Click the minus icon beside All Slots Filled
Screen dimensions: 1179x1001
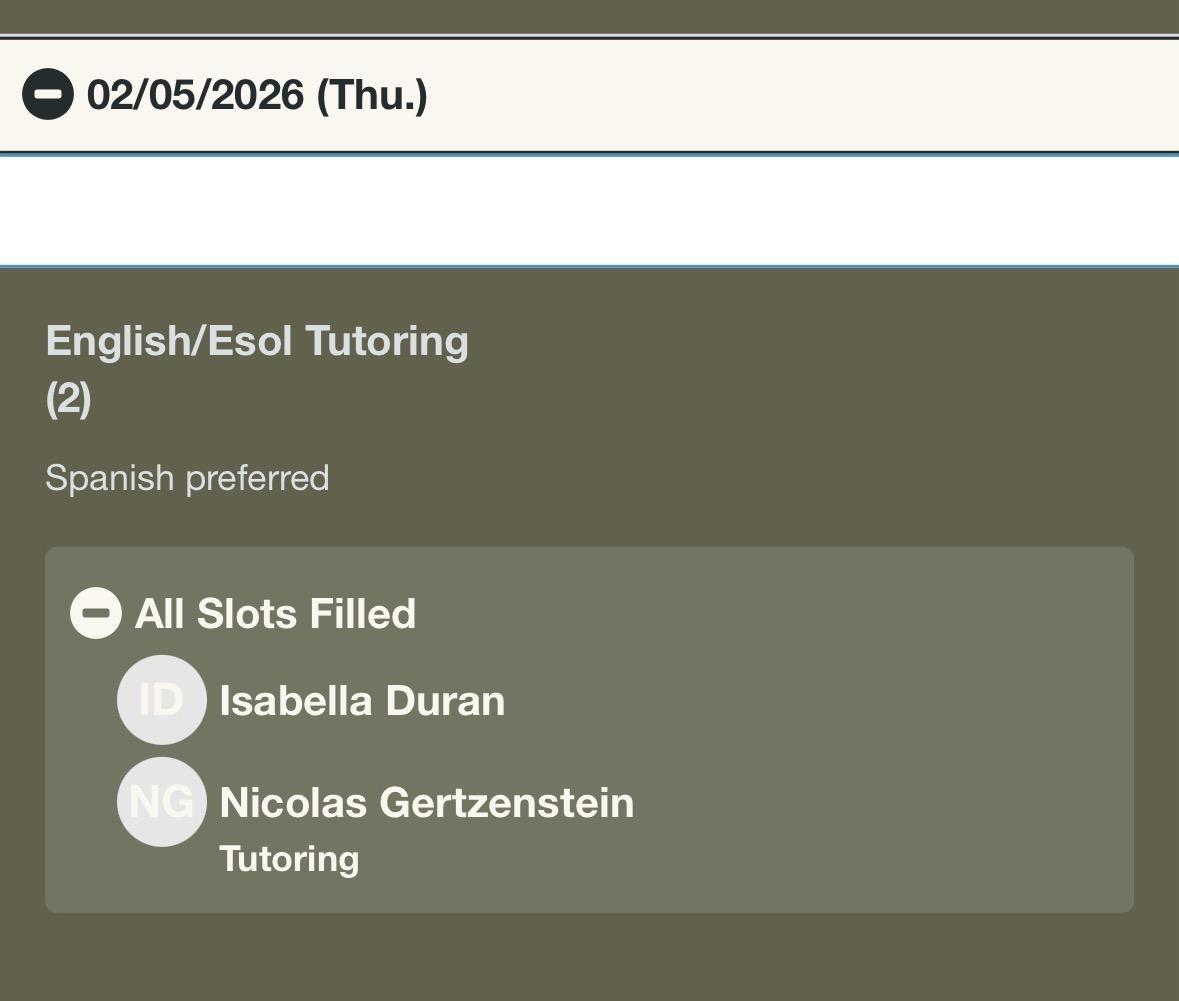click(96, 613)
